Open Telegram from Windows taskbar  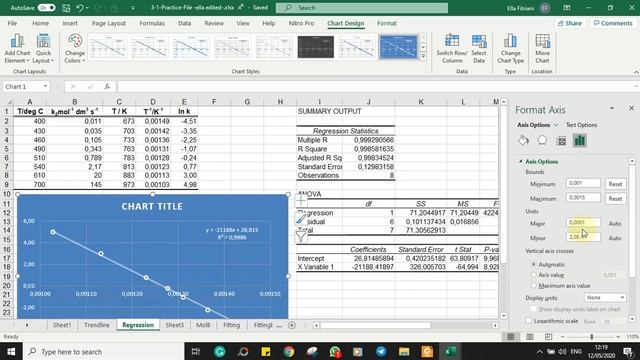pyautogui.click(x=381, y=351)
